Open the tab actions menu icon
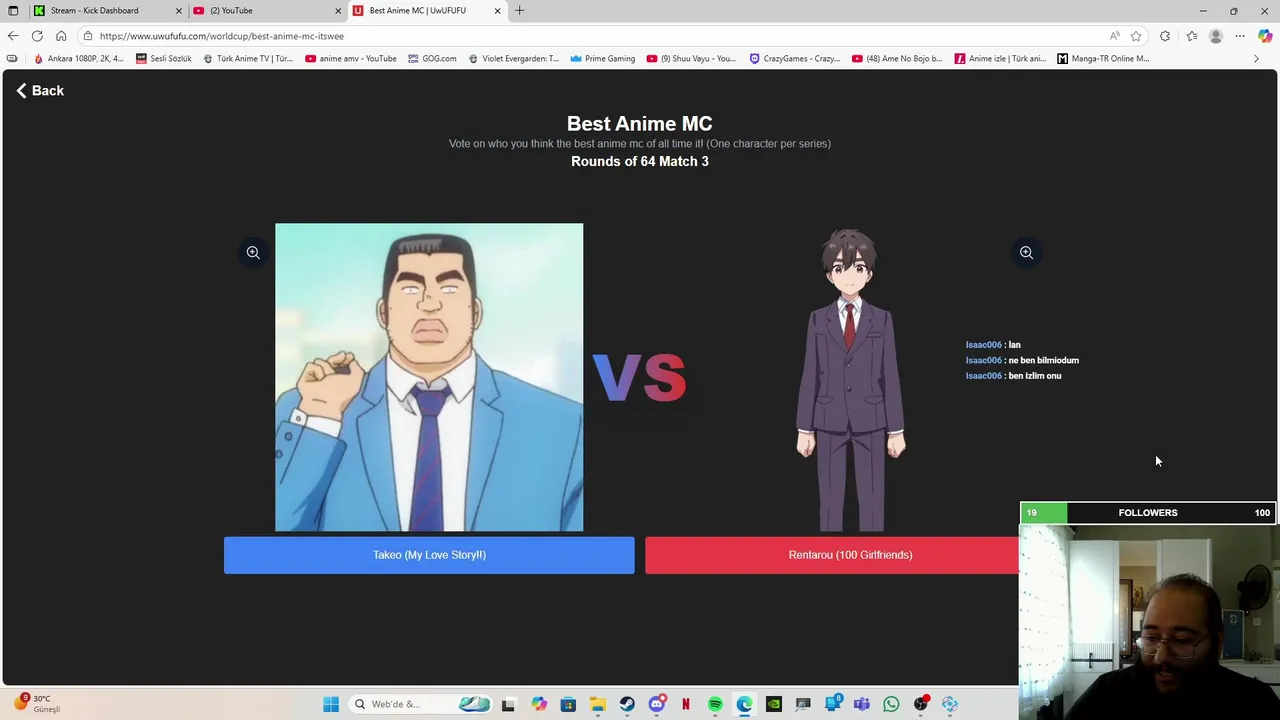 click(13, 11)
